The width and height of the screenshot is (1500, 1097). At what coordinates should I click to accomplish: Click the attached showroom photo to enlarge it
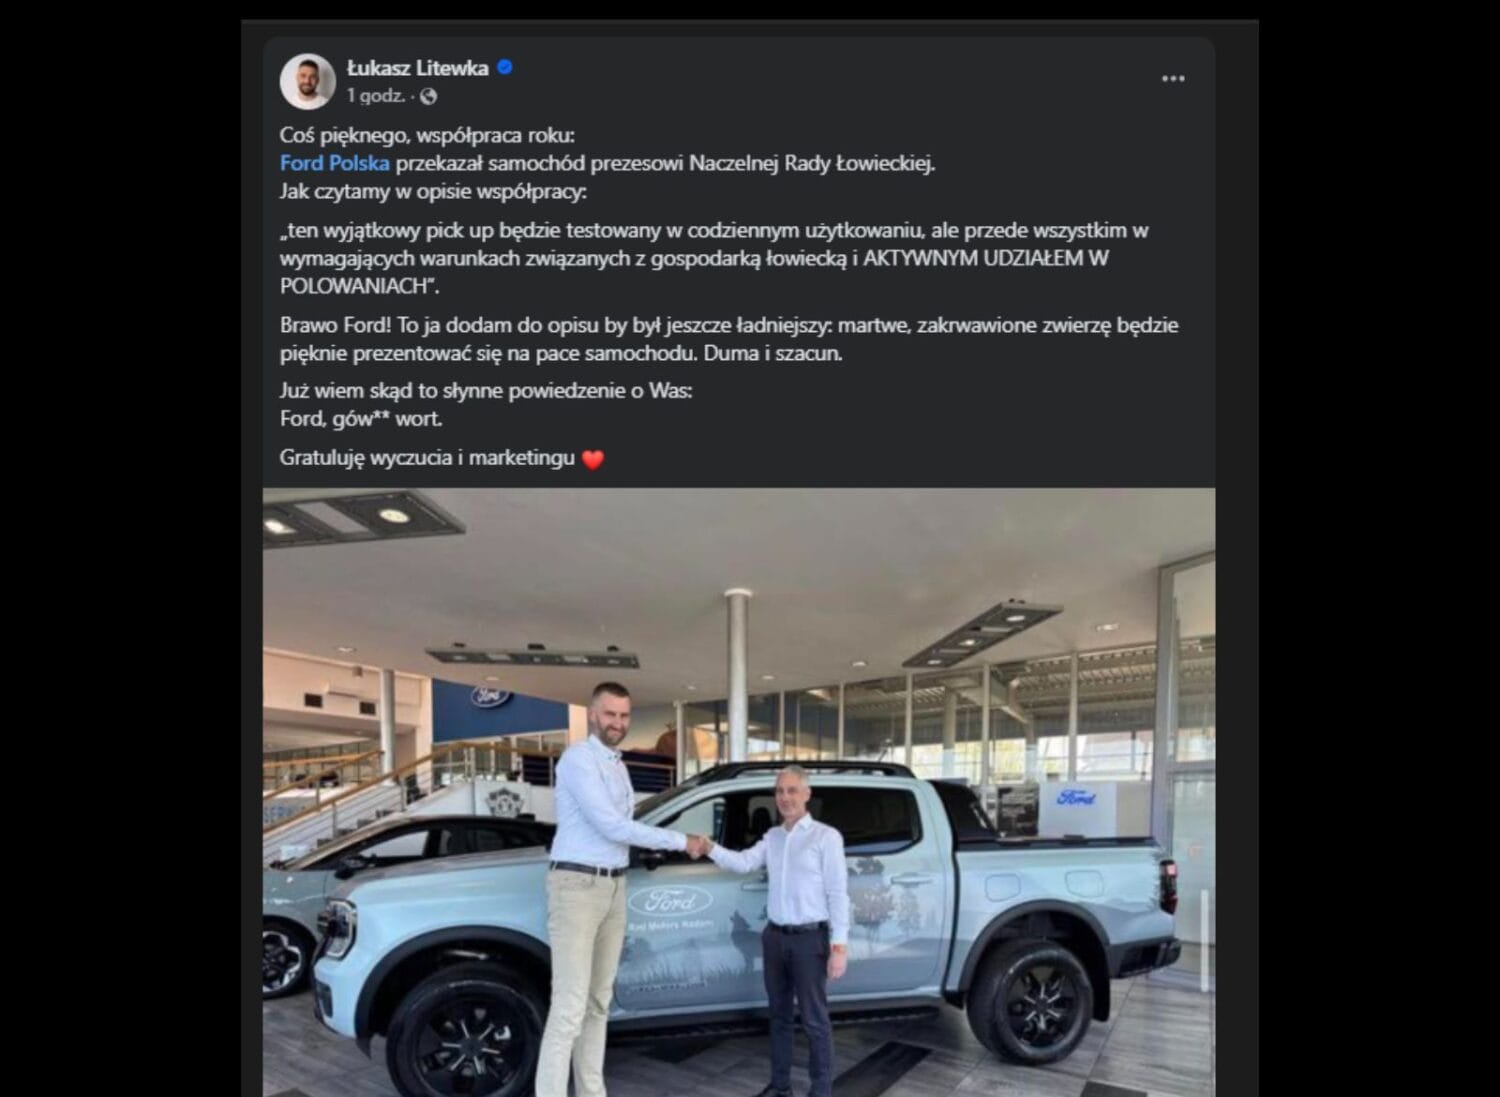tap(750, 790)
